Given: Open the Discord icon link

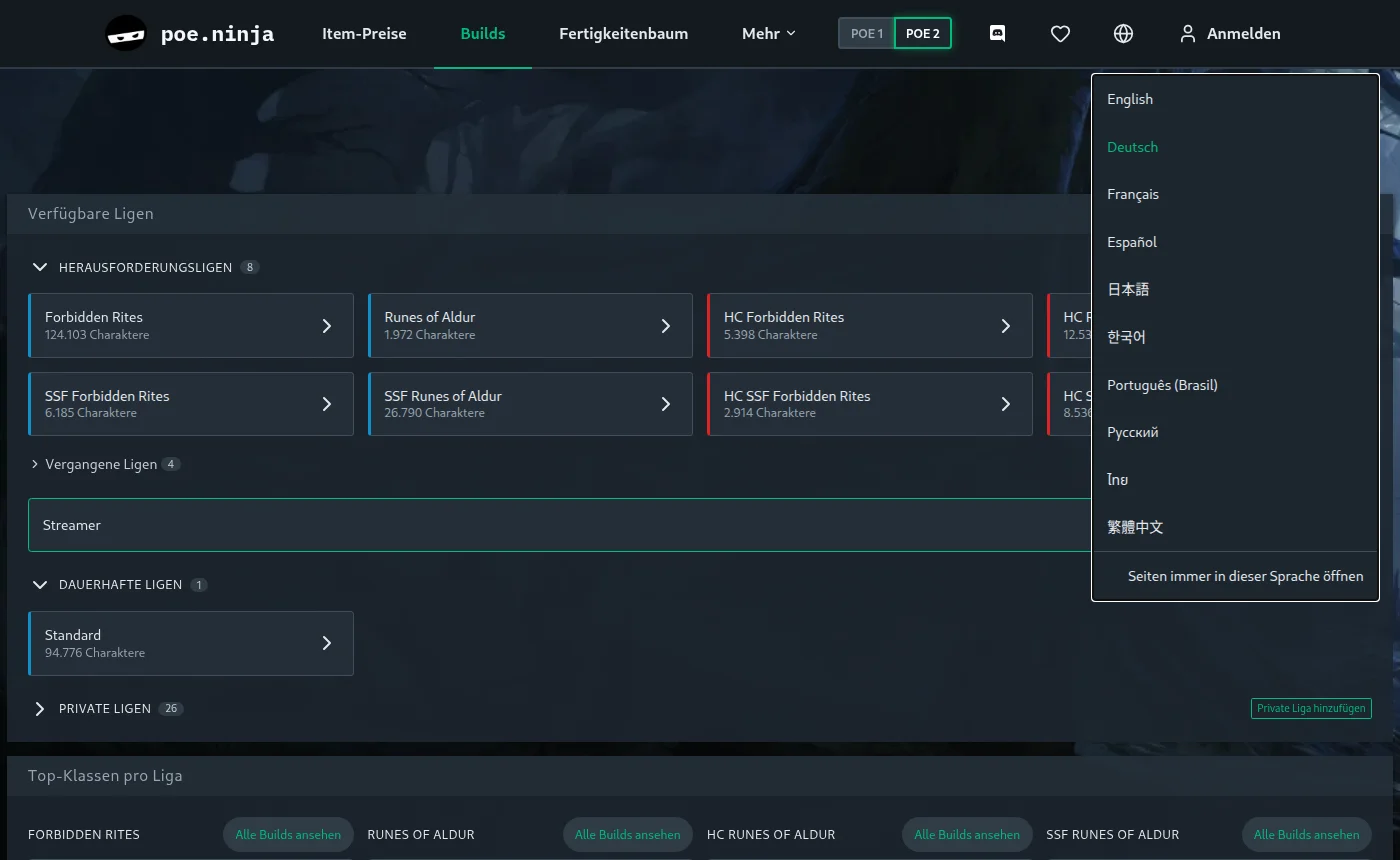Looking at the screenshot, I should pos(997,34).
